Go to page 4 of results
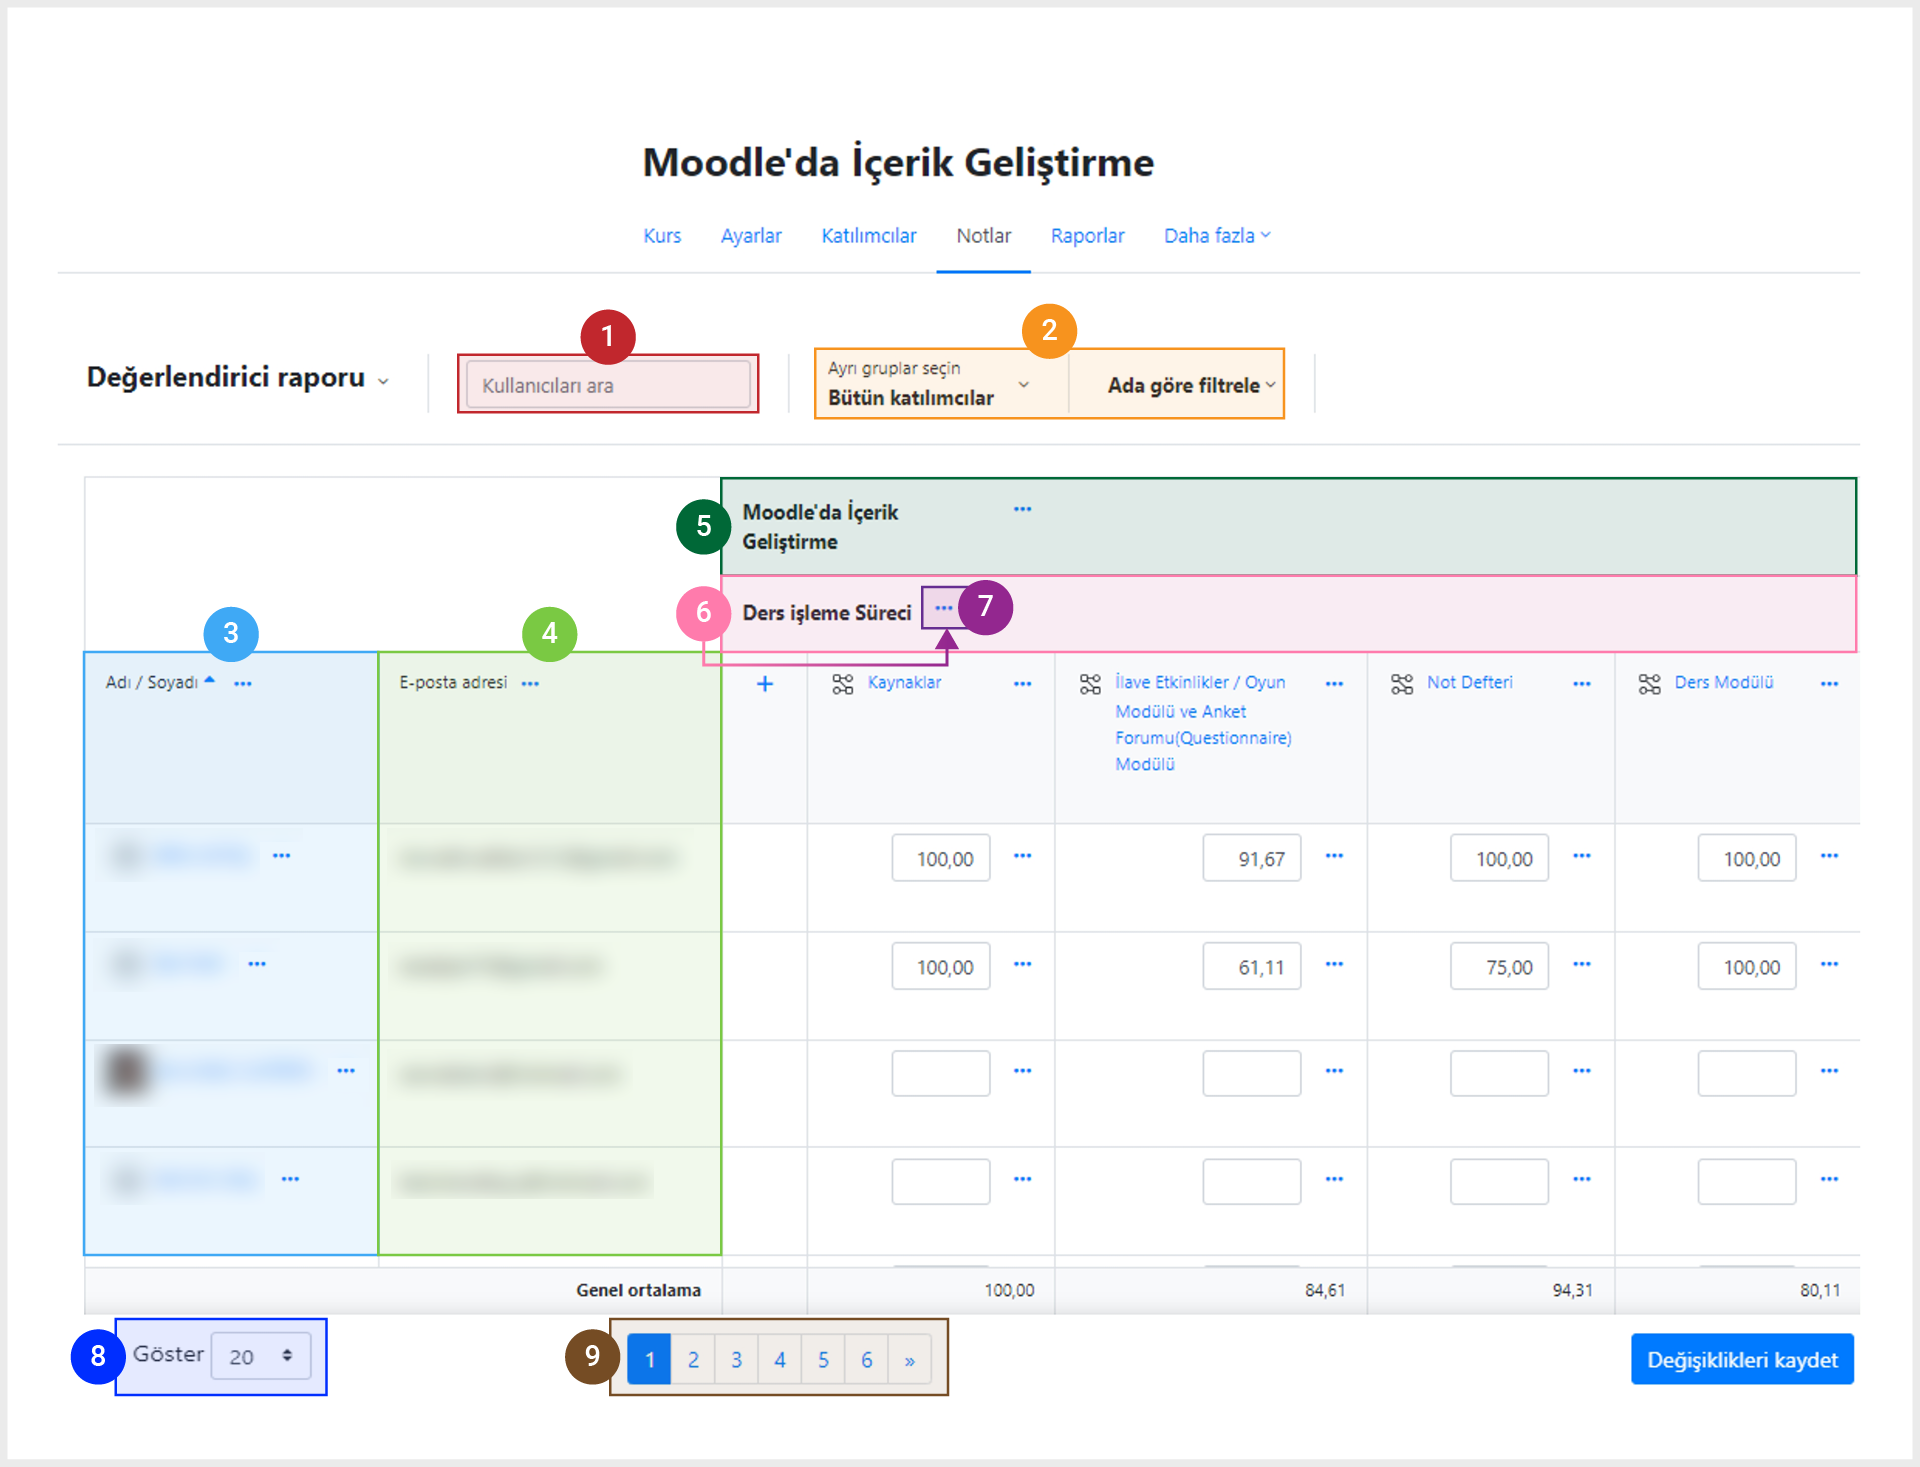1920x1467 pixels. 780,1360
